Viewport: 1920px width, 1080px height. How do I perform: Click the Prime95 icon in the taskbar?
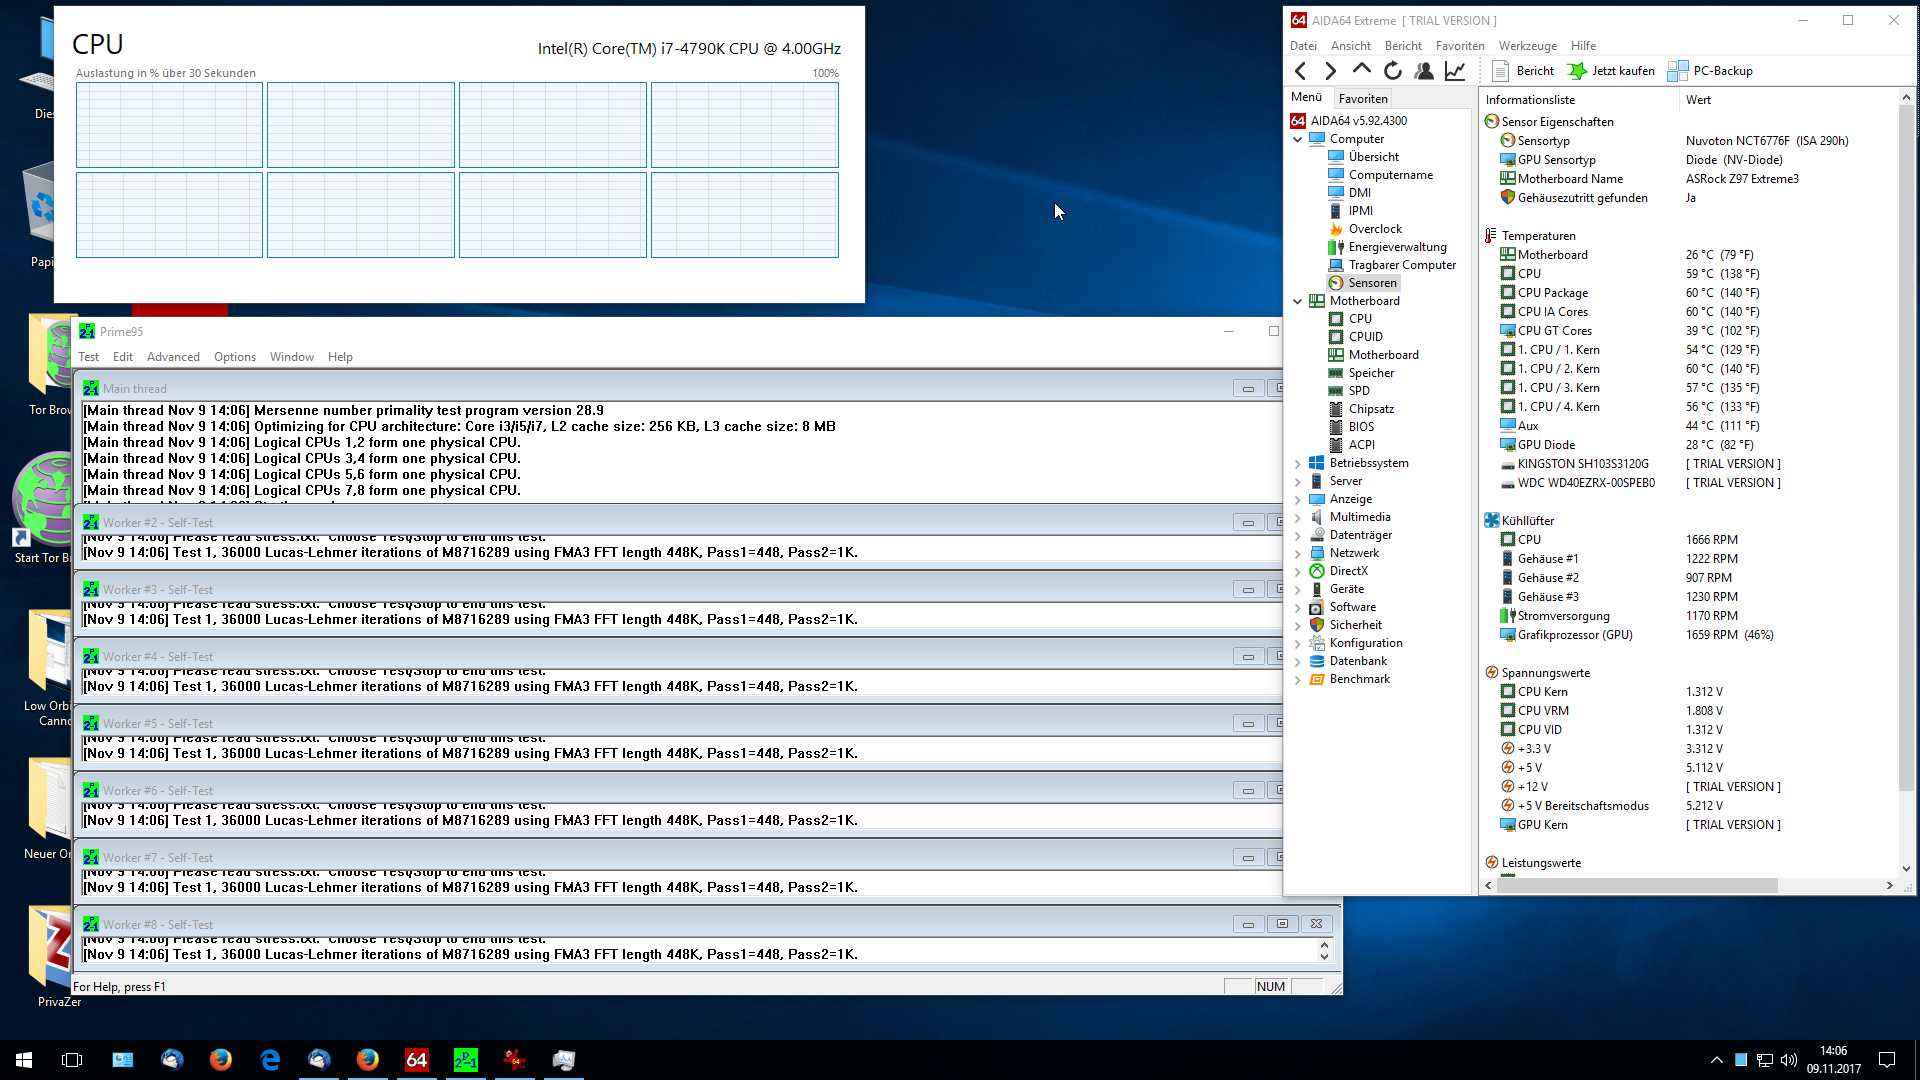[x=465, y=1060]
